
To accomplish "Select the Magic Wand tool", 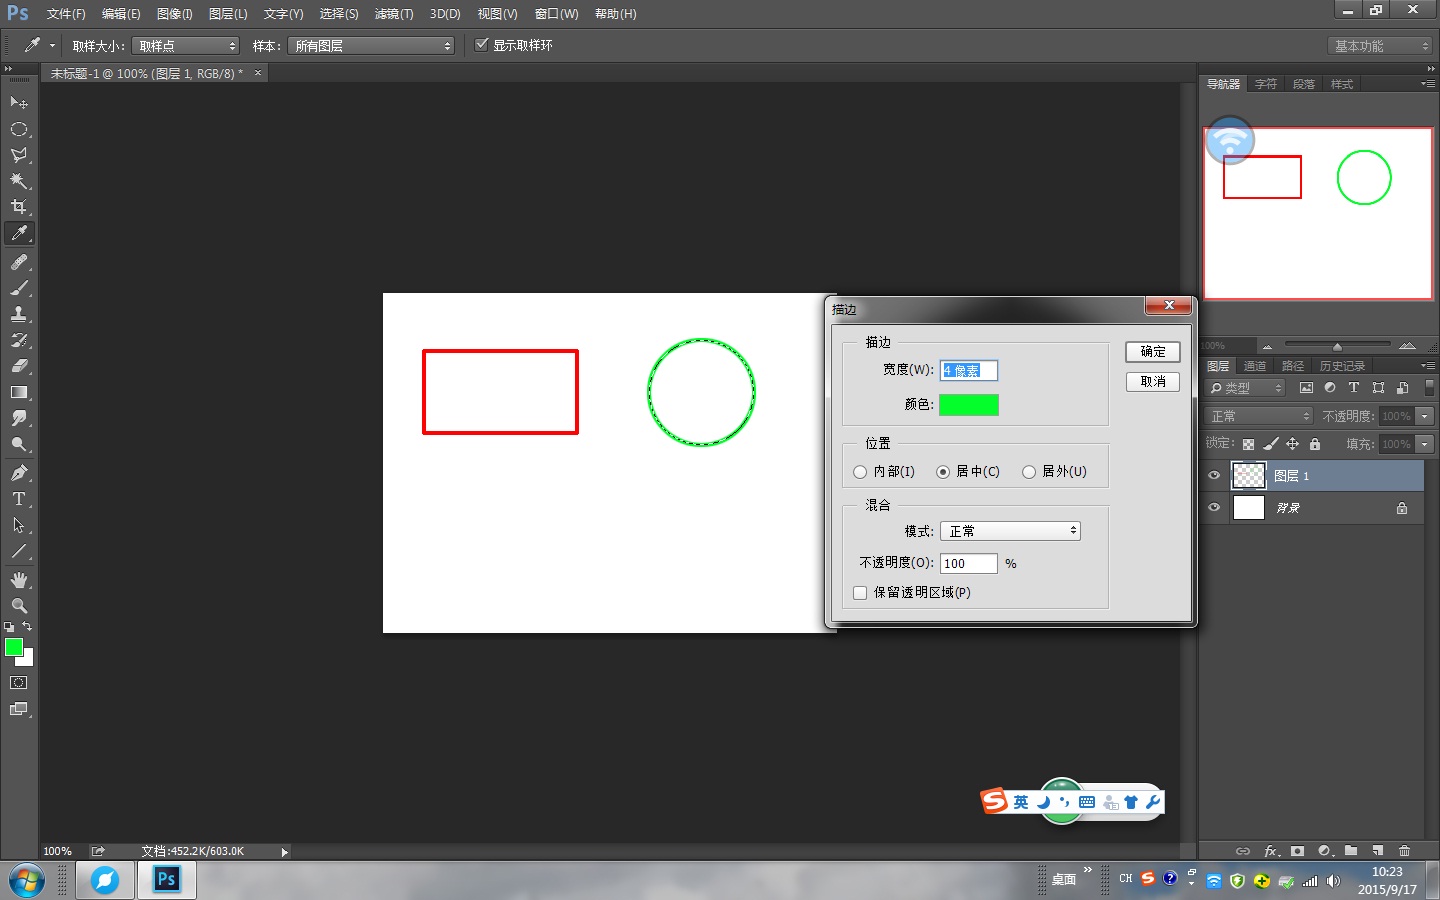I will (x=19, y=181).
